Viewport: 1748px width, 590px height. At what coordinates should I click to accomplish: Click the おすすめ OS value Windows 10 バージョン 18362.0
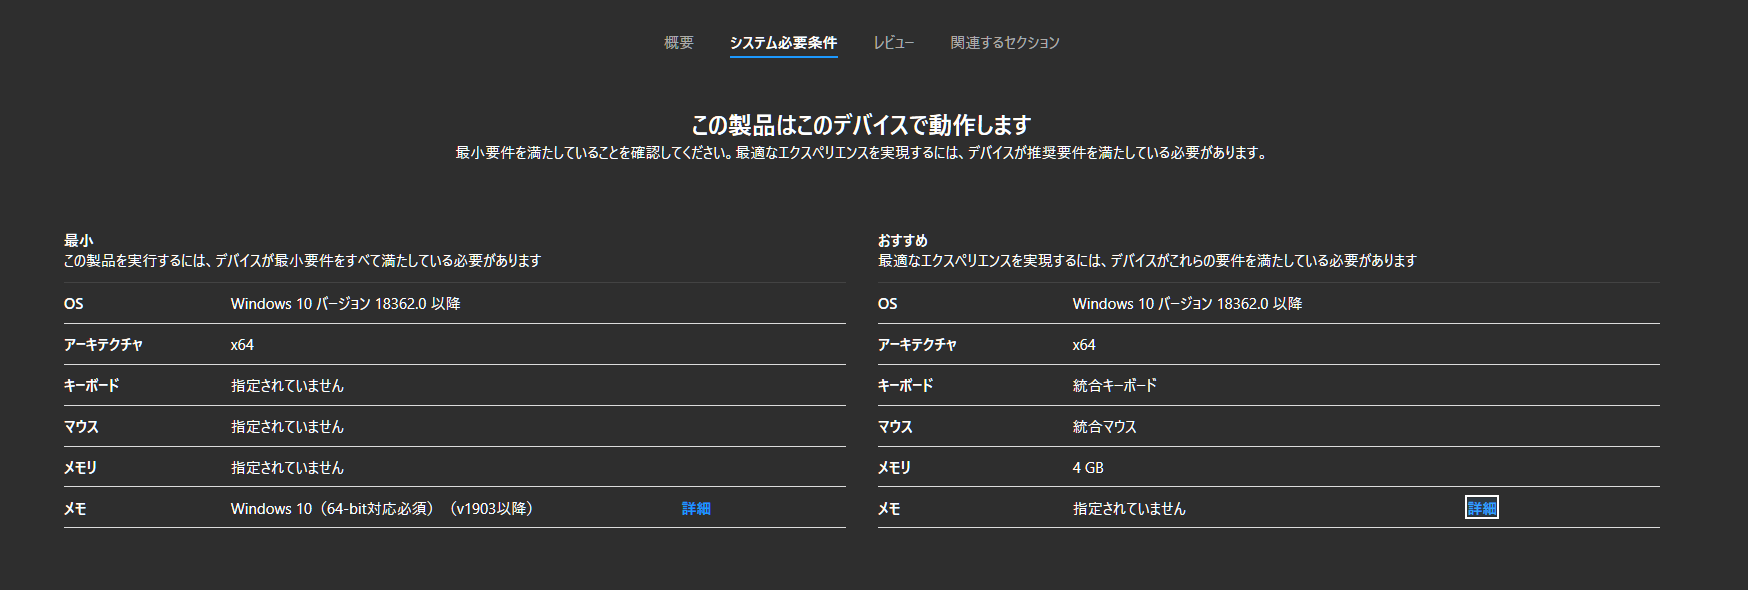(x=1187, y=303)
